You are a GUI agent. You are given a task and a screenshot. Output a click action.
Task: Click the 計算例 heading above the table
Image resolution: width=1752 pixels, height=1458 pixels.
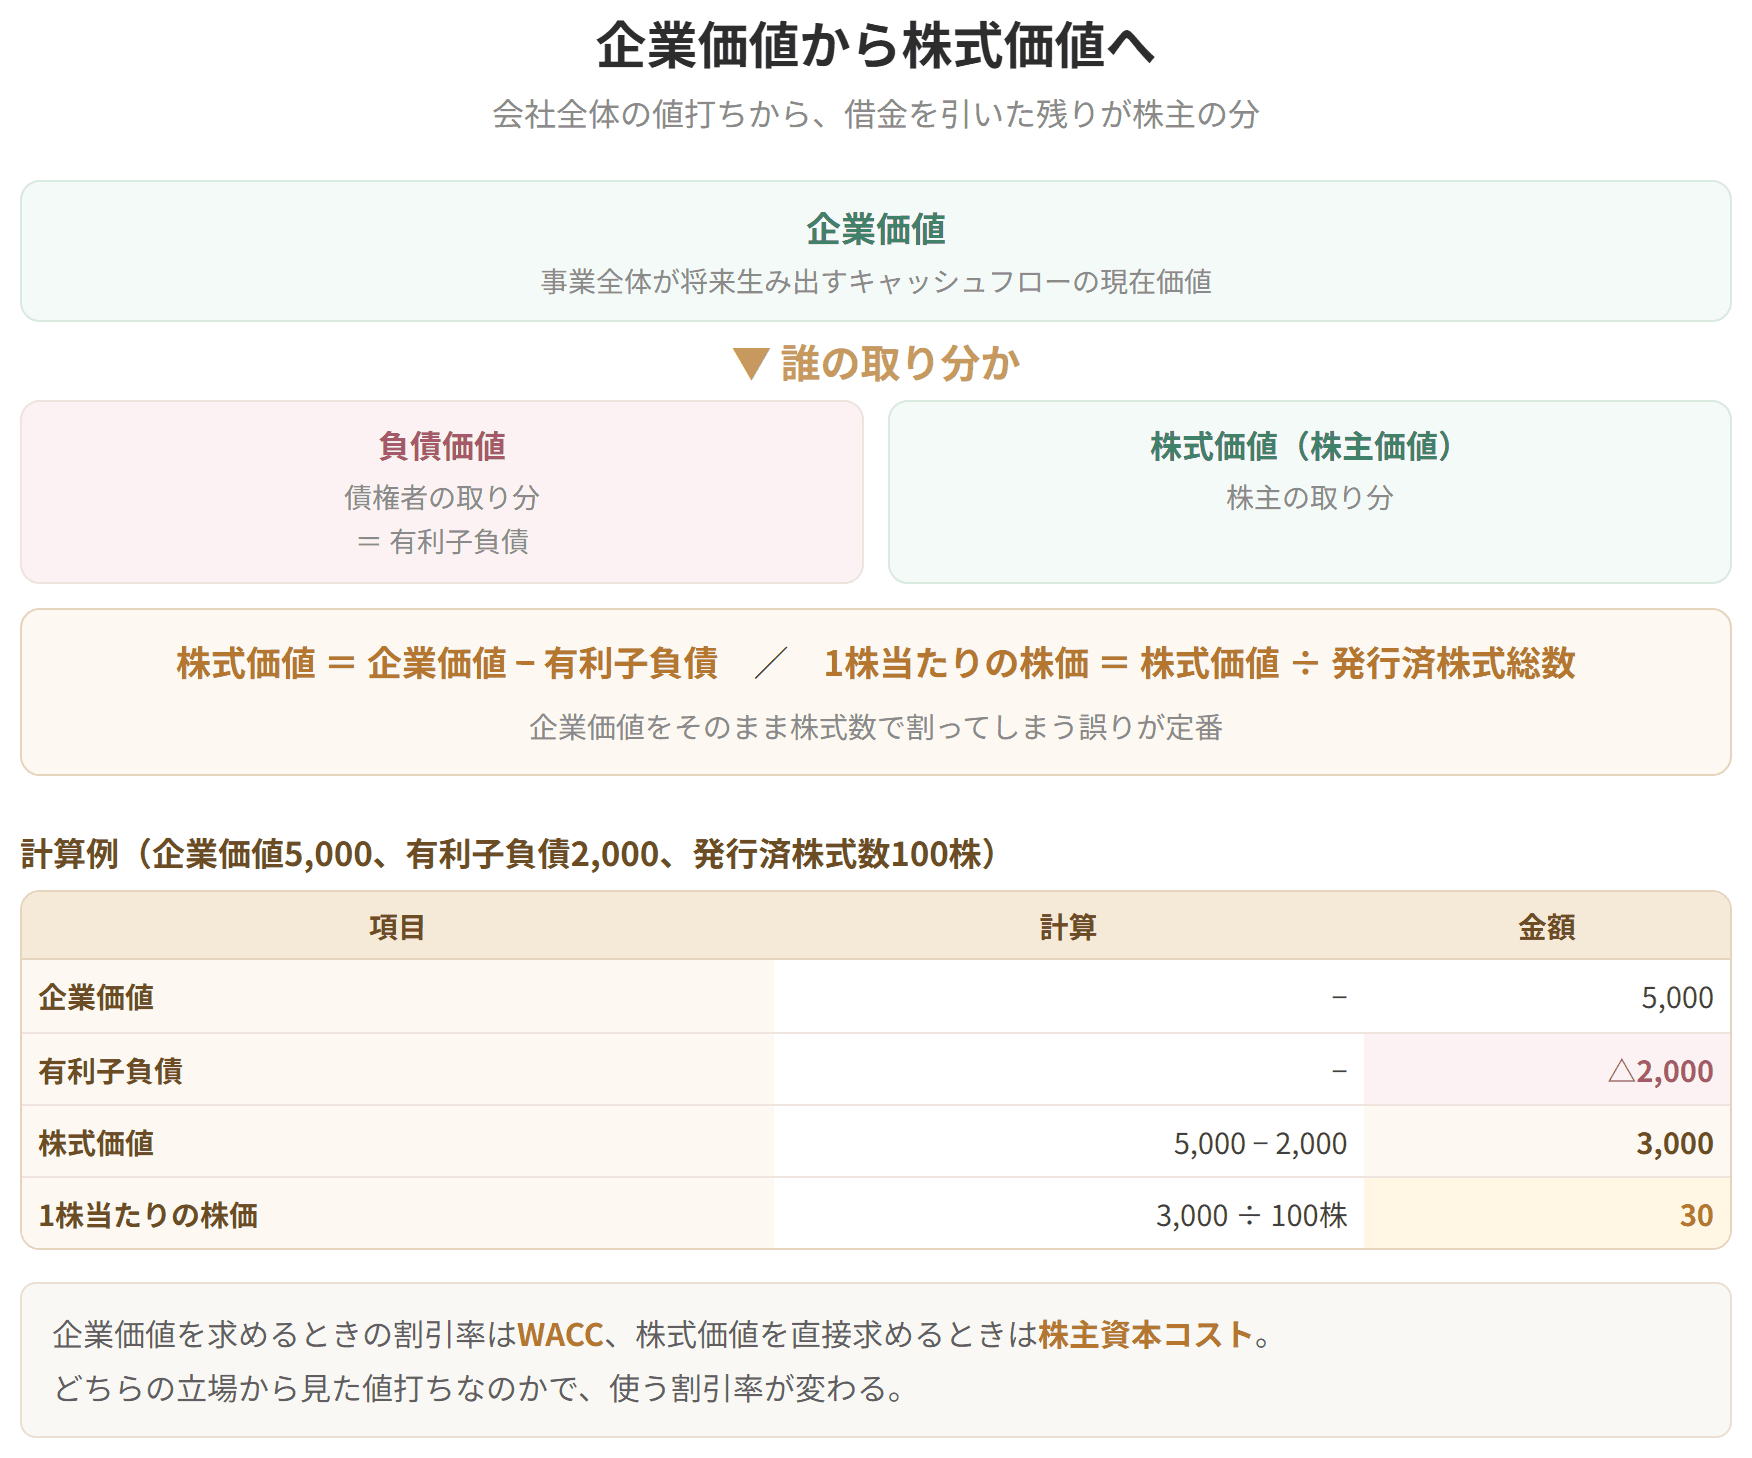click(508, 854)
